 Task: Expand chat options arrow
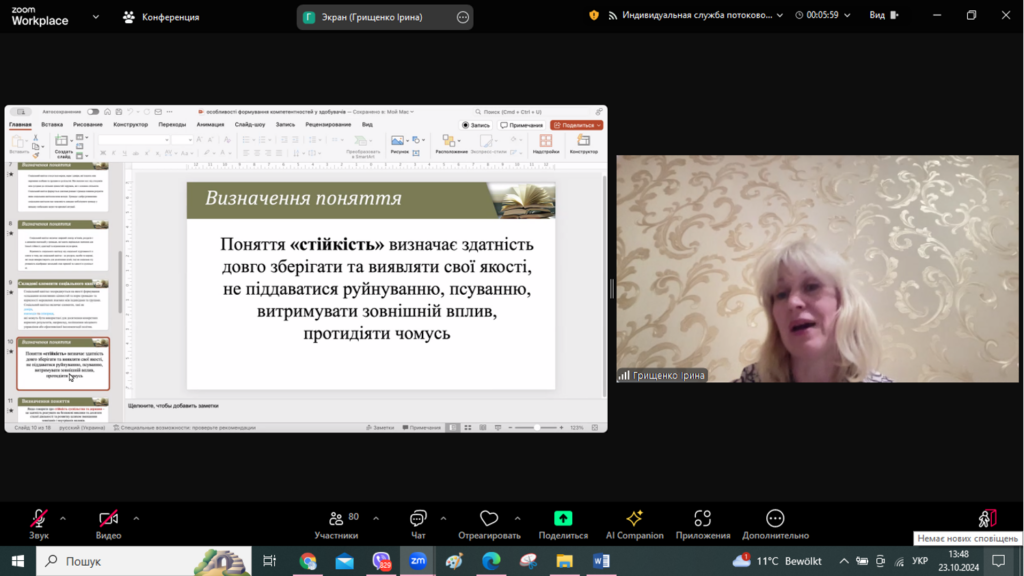coord(443,519)
